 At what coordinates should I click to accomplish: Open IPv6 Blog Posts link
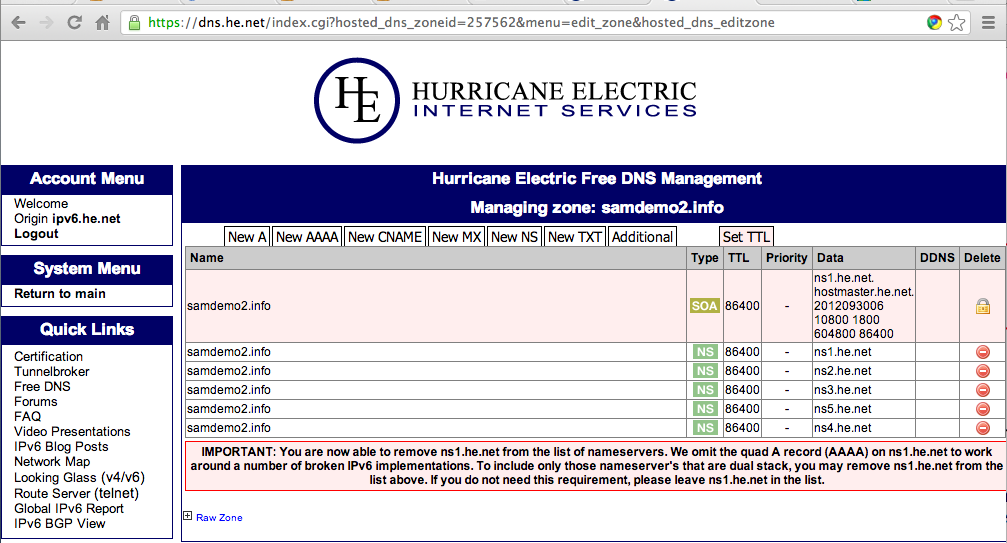pyautogui.click(x=61, y=447)
